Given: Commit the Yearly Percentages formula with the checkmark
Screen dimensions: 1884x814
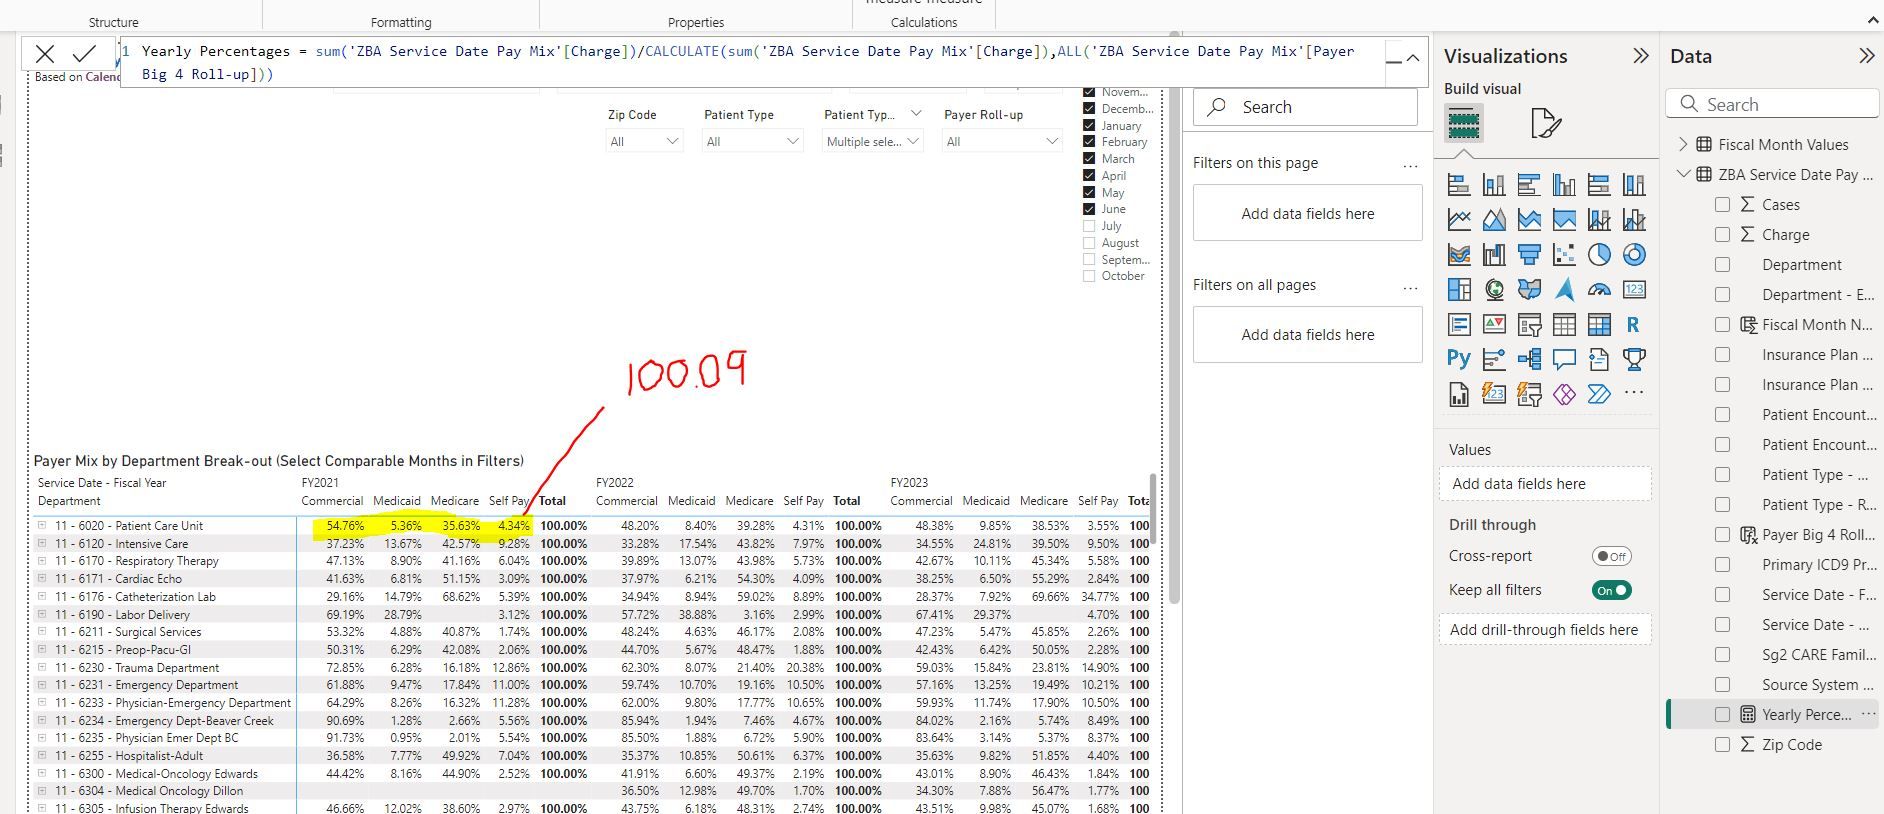Looking at the screenshot, I should point(85,53).
